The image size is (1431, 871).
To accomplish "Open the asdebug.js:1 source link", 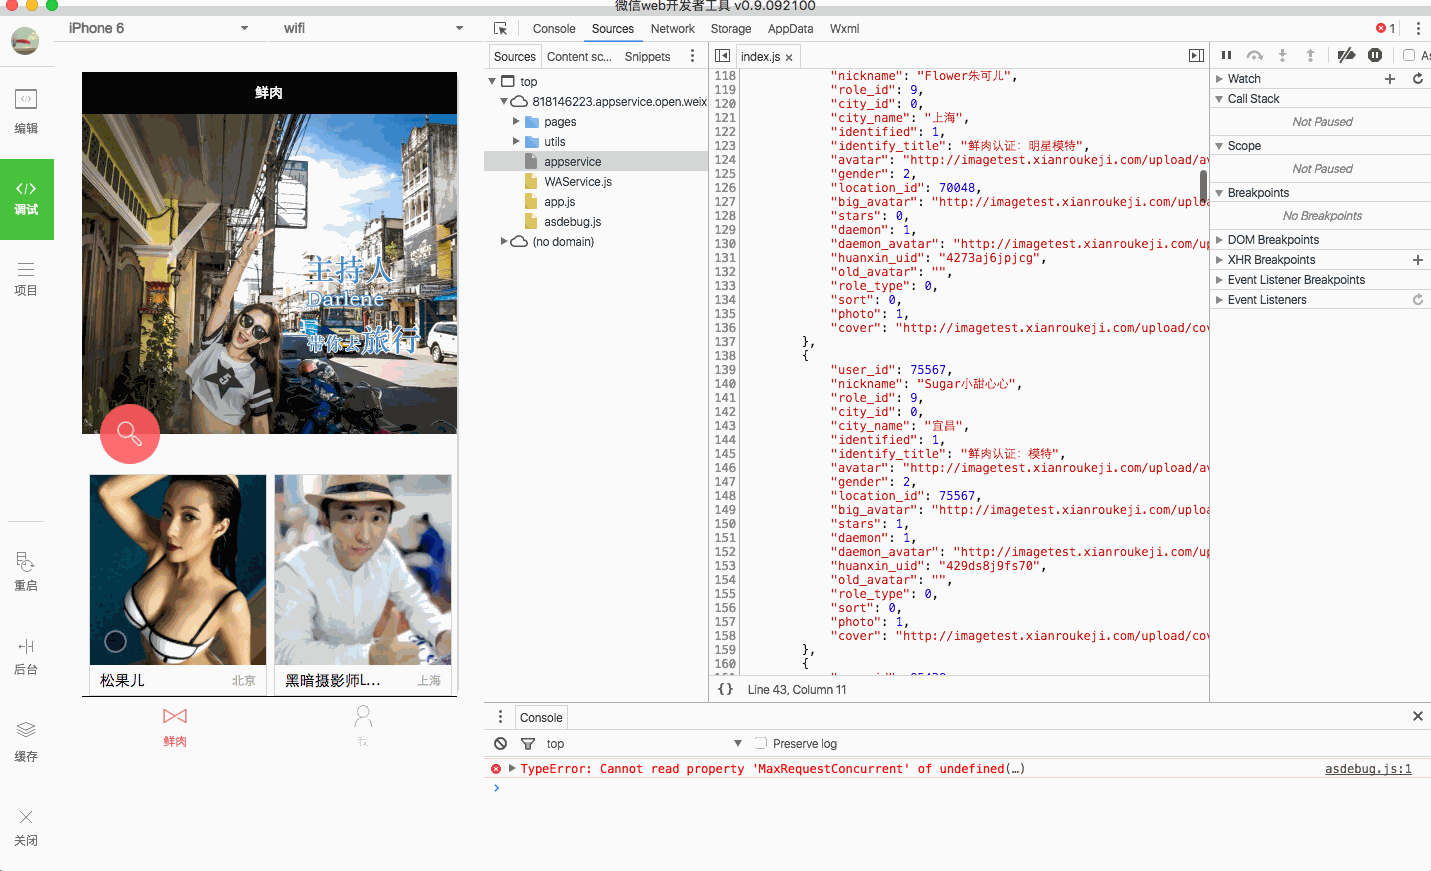I will [1368, 769].
